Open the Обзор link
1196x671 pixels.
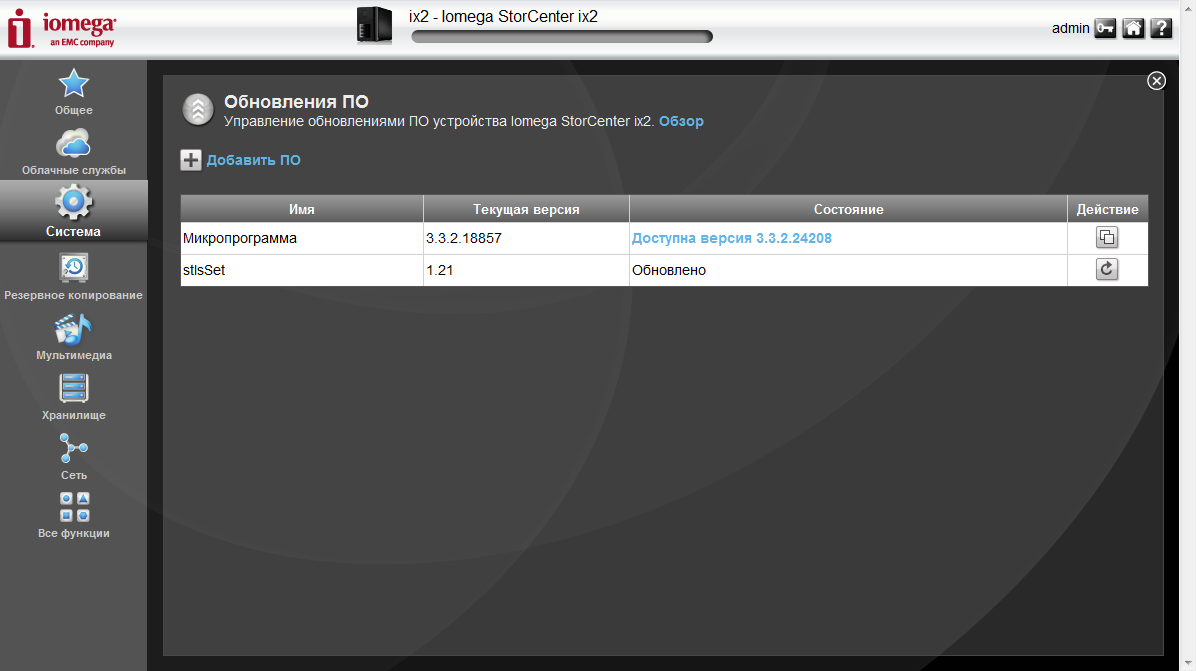pos(681,121)
